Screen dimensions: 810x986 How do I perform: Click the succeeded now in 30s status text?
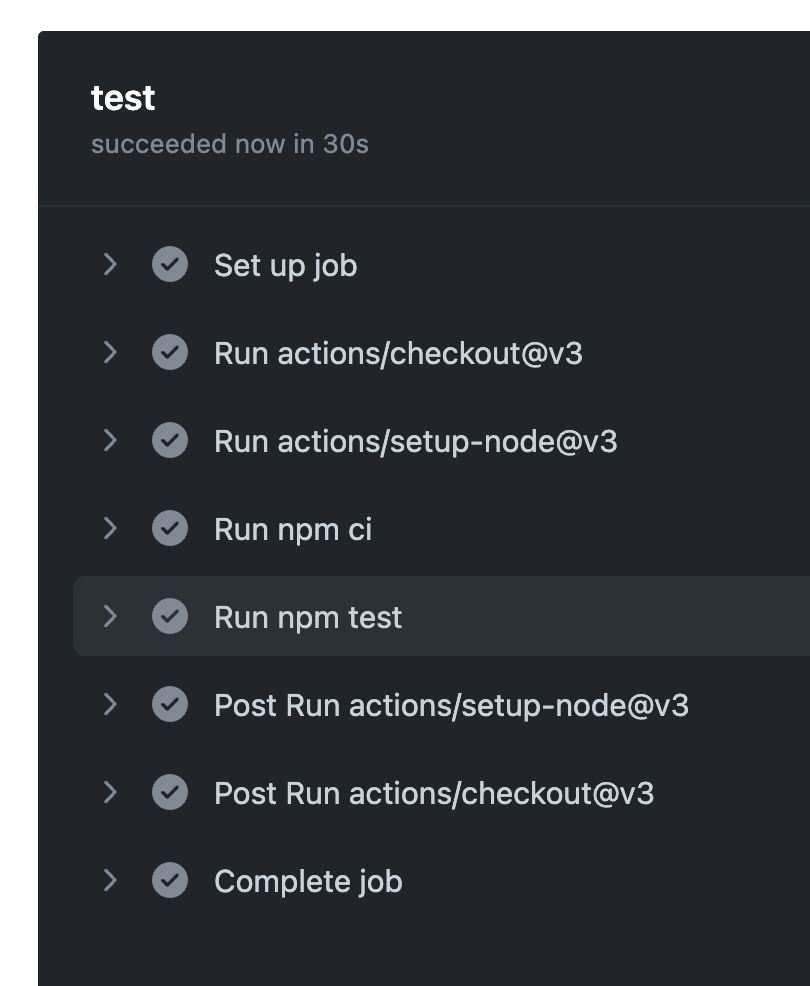tap(229, 144)
